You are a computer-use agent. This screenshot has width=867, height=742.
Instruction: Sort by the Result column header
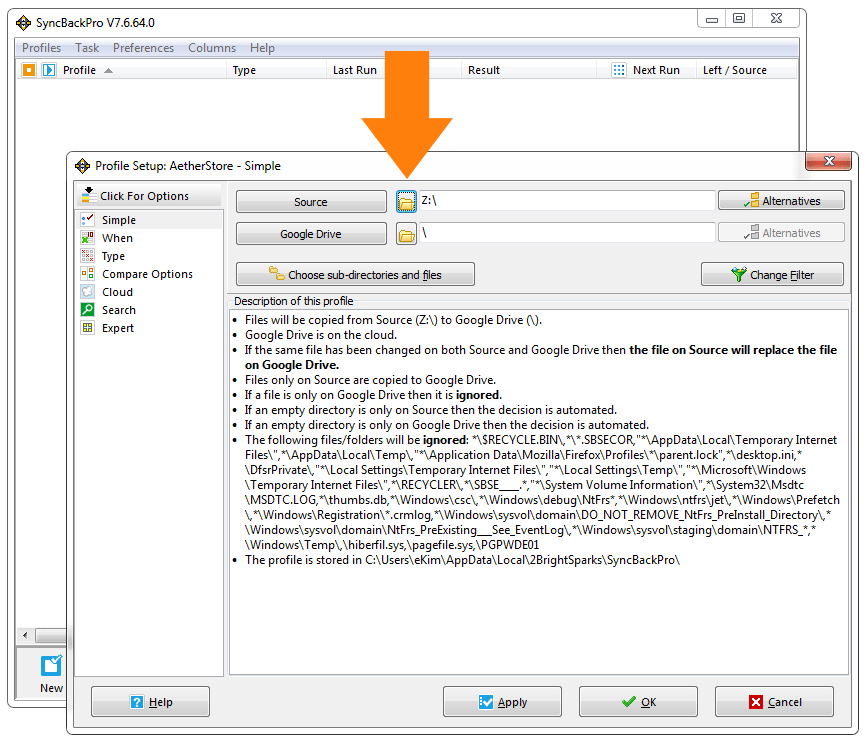[x=484, y=70]
